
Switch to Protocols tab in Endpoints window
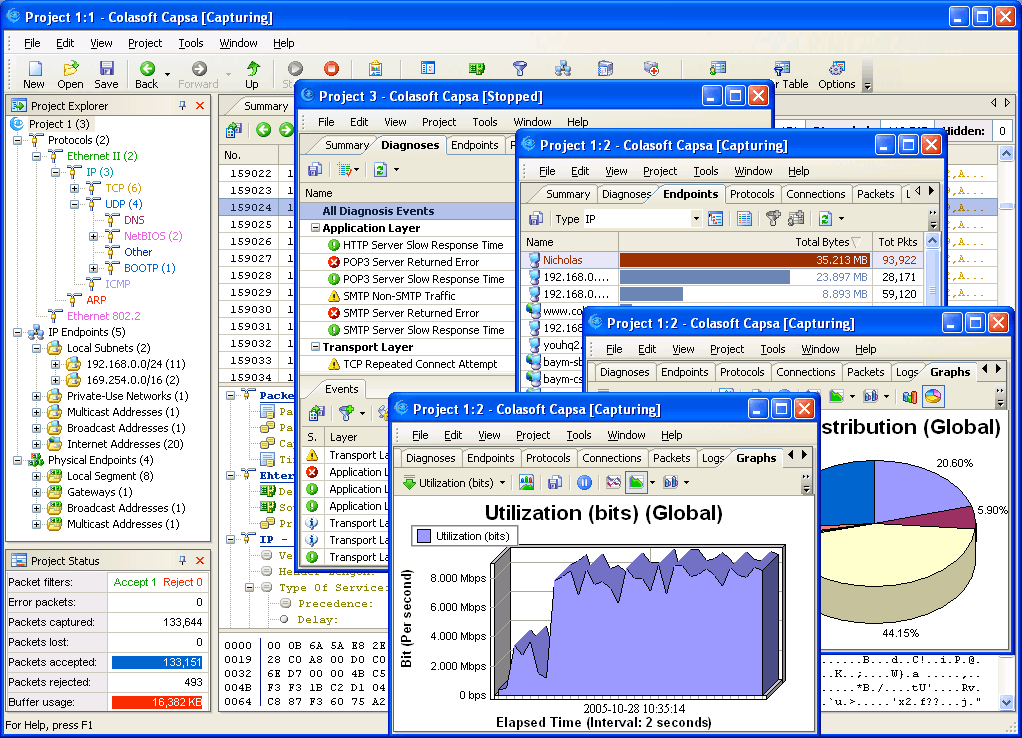point(752,194)
